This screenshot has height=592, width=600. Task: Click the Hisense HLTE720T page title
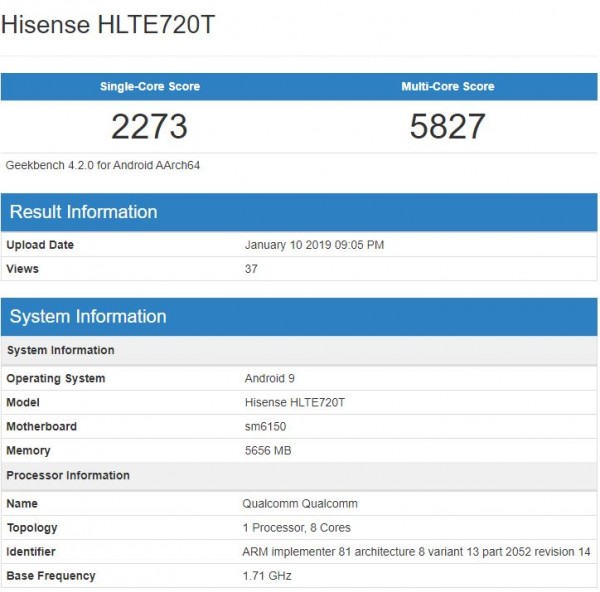(107, 26)
